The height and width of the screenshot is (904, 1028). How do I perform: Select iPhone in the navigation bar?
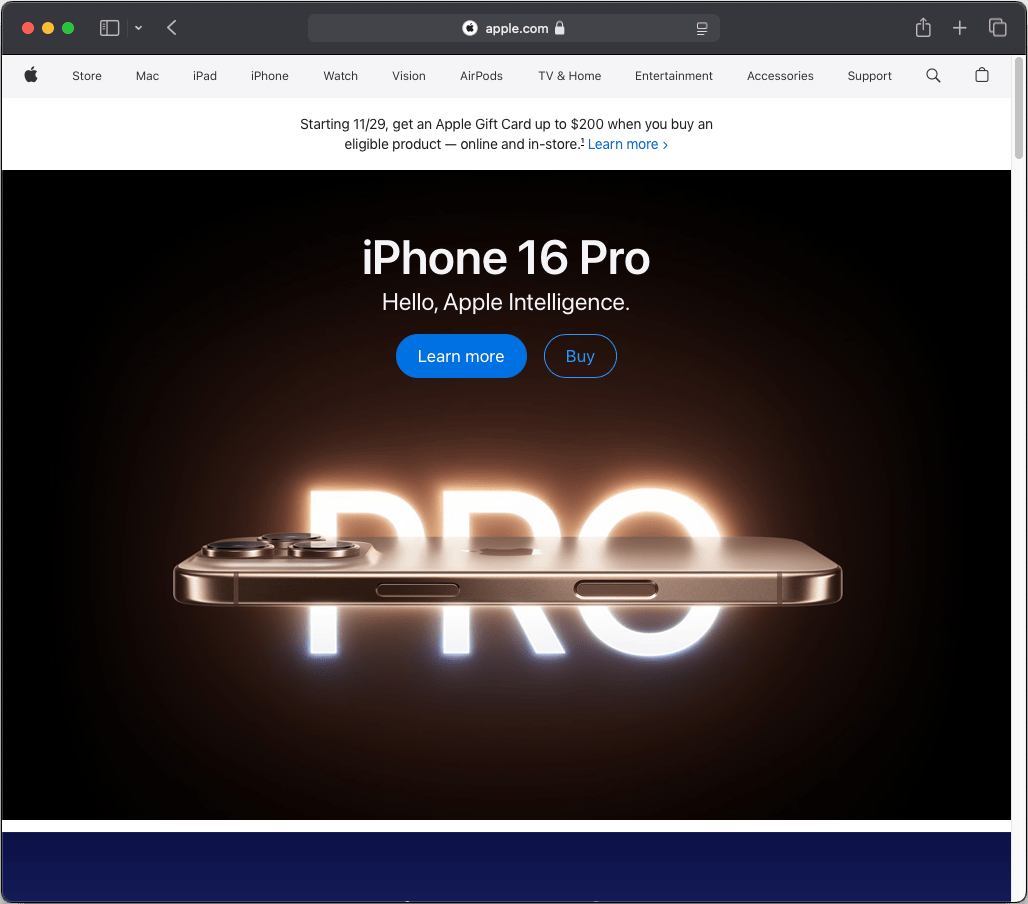click(270, 76)
